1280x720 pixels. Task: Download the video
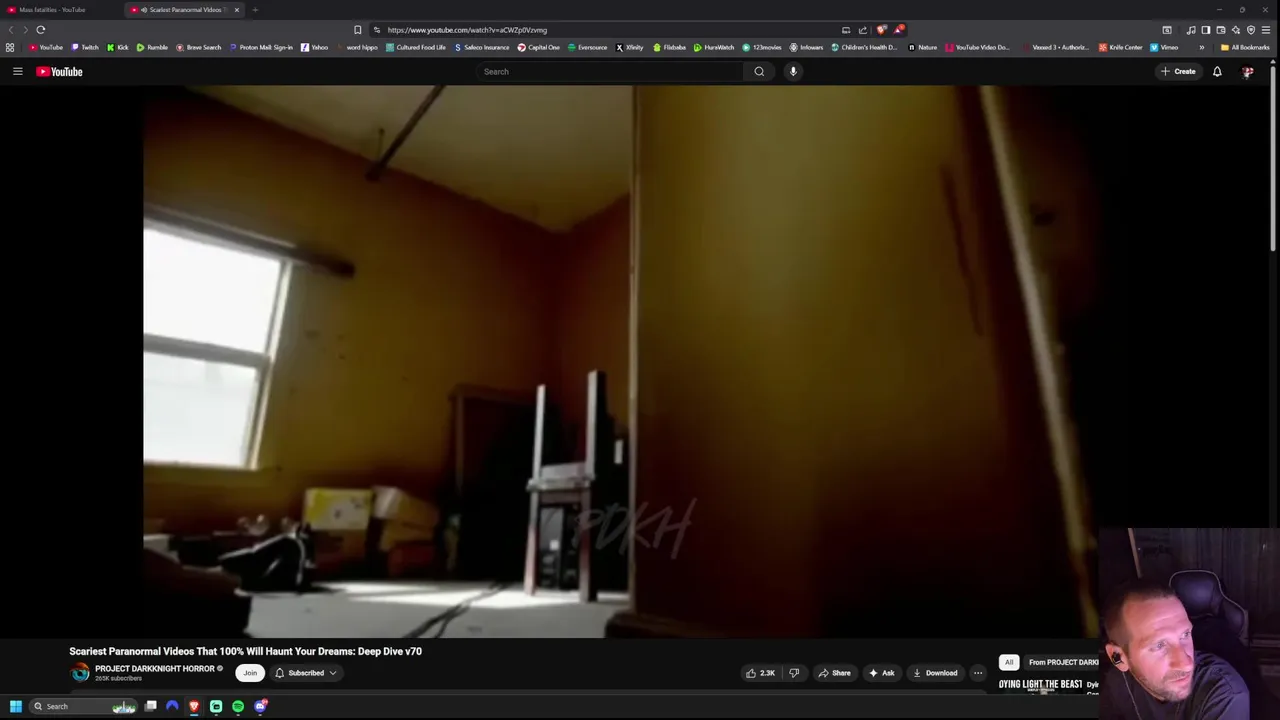coord(935,673)
